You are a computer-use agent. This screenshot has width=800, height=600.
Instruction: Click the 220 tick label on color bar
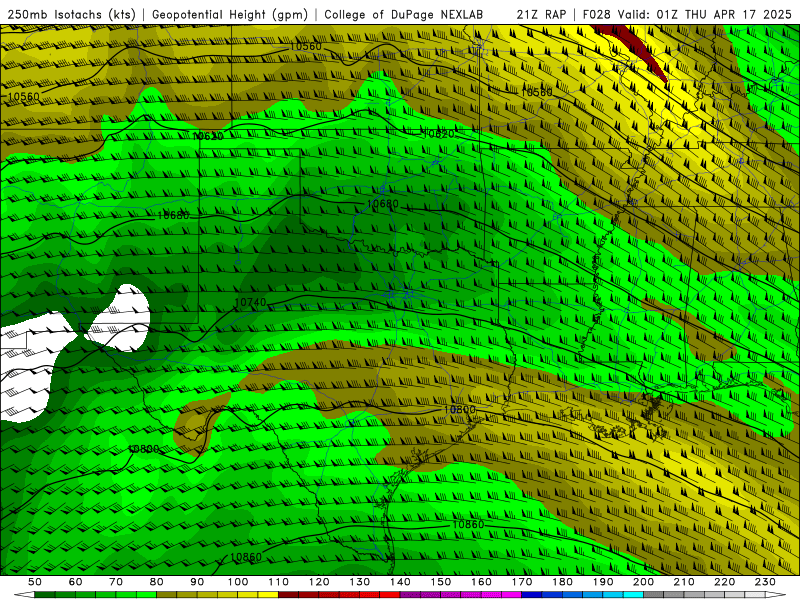pyautogui.click(x=725, y=582)
